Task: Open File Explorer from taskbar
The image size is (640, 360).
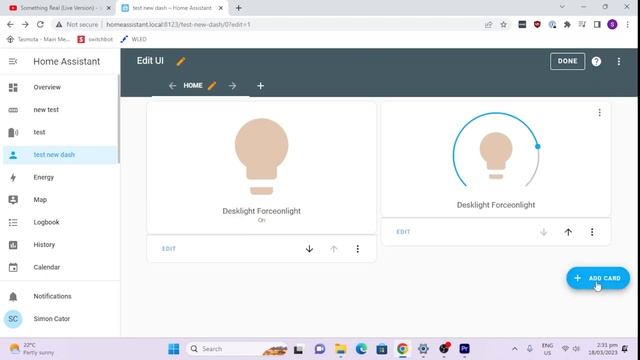Action: (x=340, y=349)
